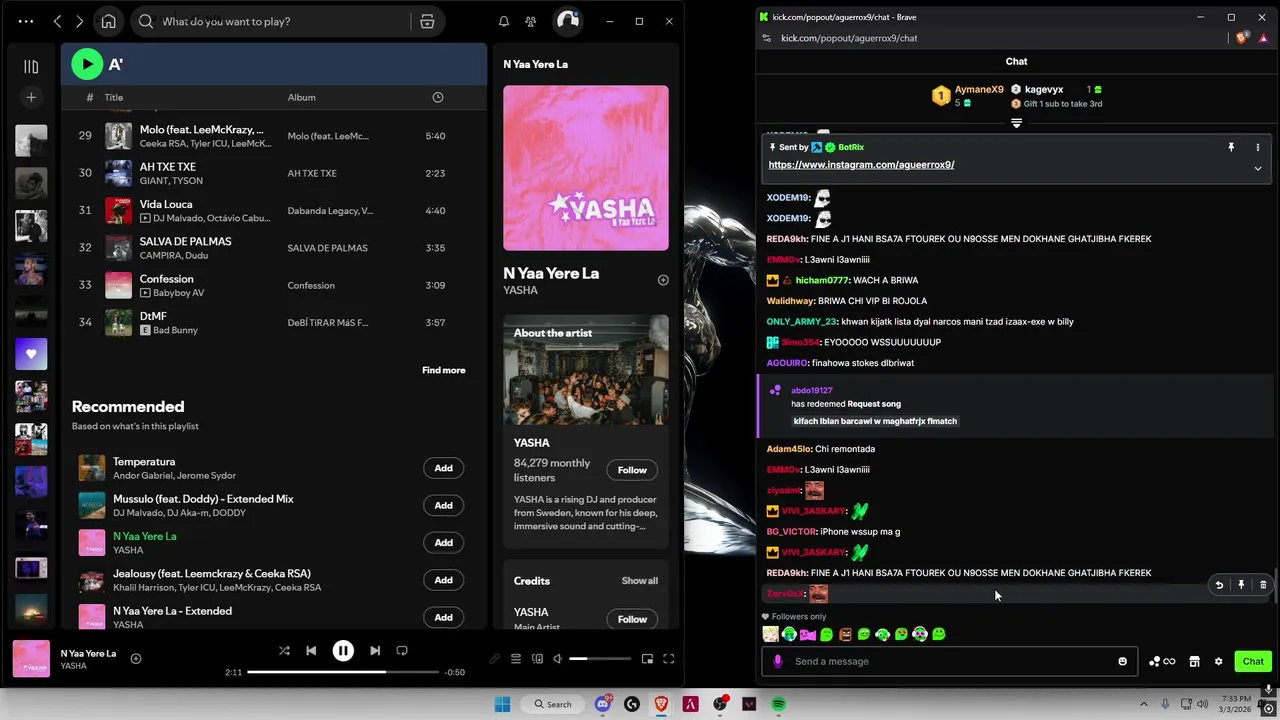1280x720 pixels.
Task: Open N Yaa Yere La album cover
Action: 586,168
